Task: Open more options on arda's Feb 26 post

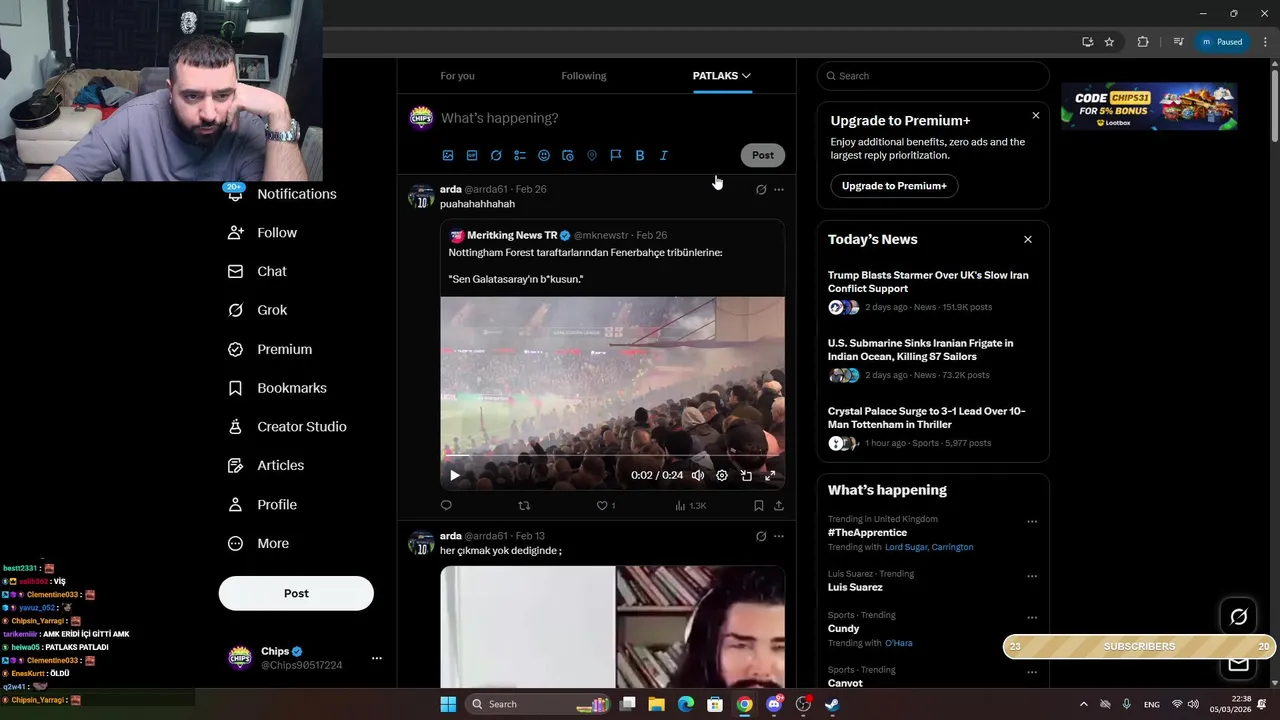Action: tap(779, 189)
